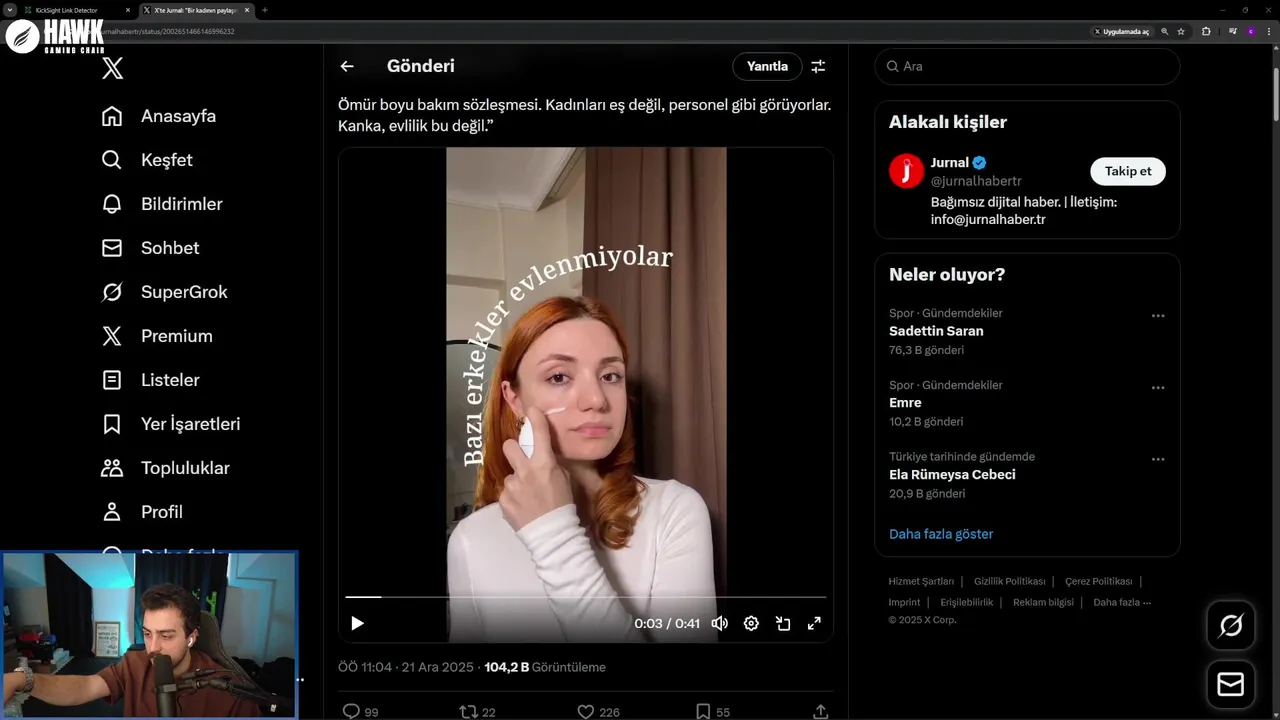Seek on the video progress bar
This screenshot has width=1280, height=720.
point(586,597)
